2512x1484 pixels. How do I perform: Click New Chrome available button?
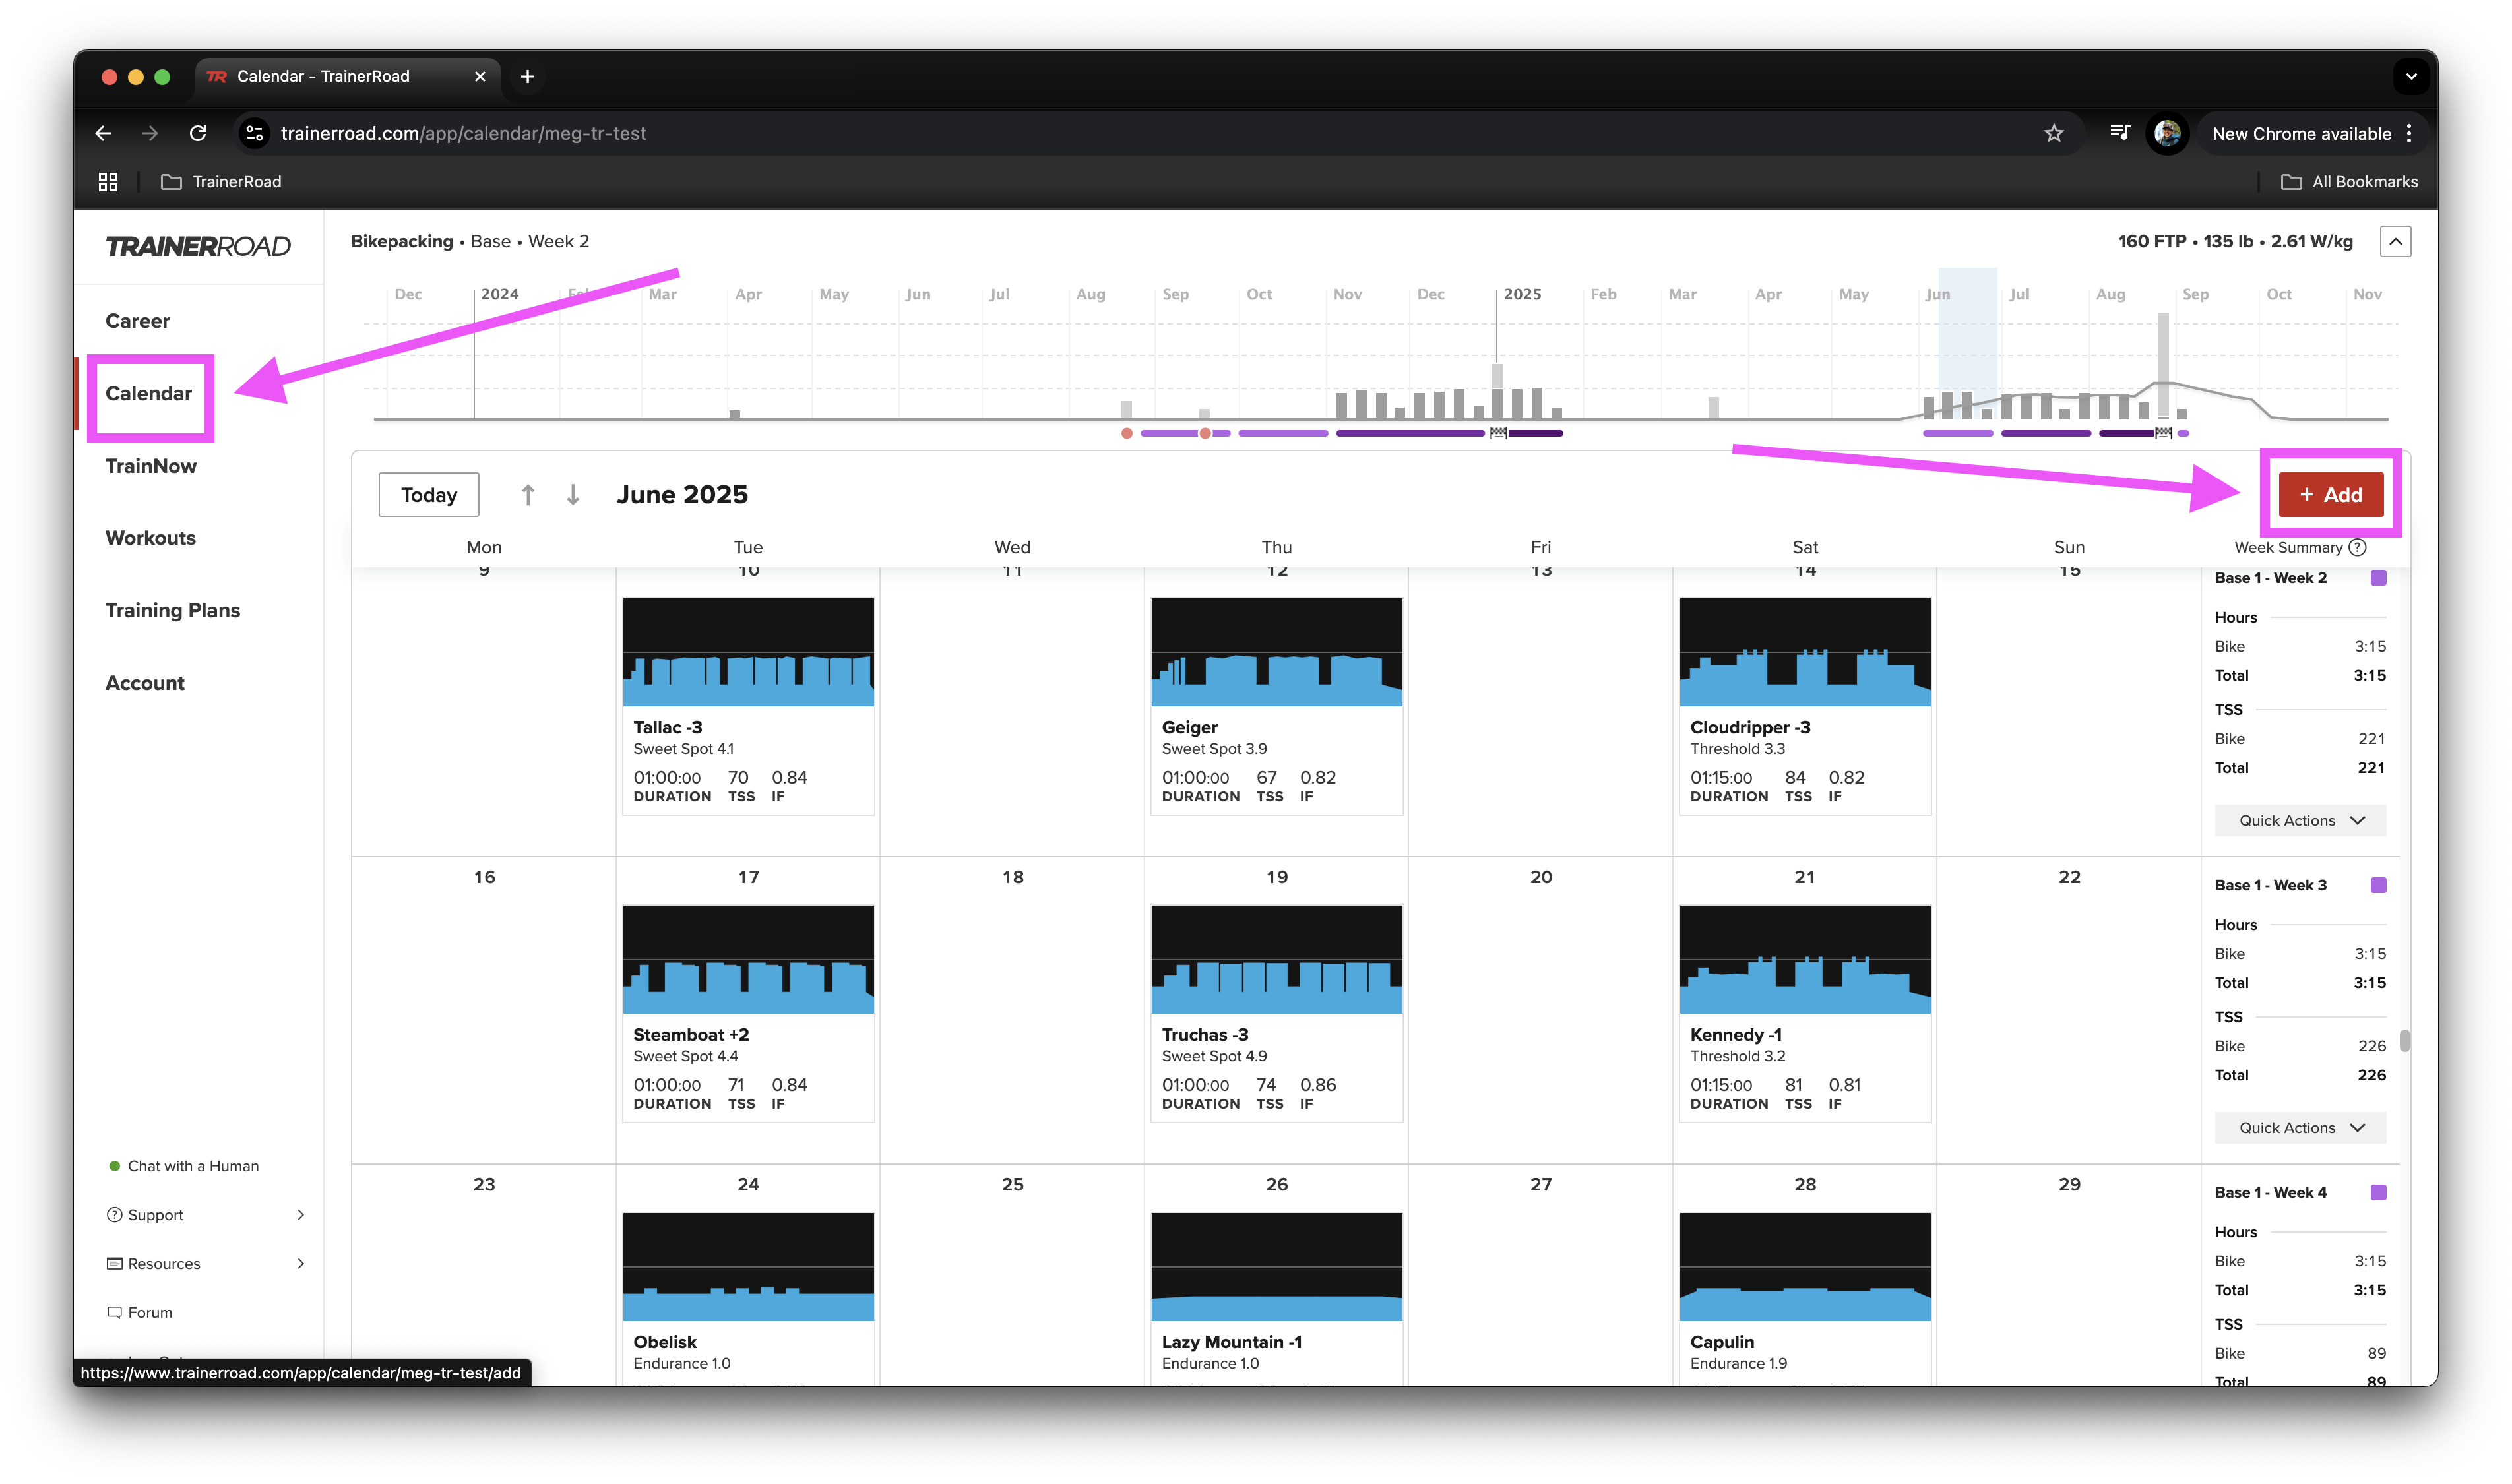pyautogui.click(x=2301, y=133)
